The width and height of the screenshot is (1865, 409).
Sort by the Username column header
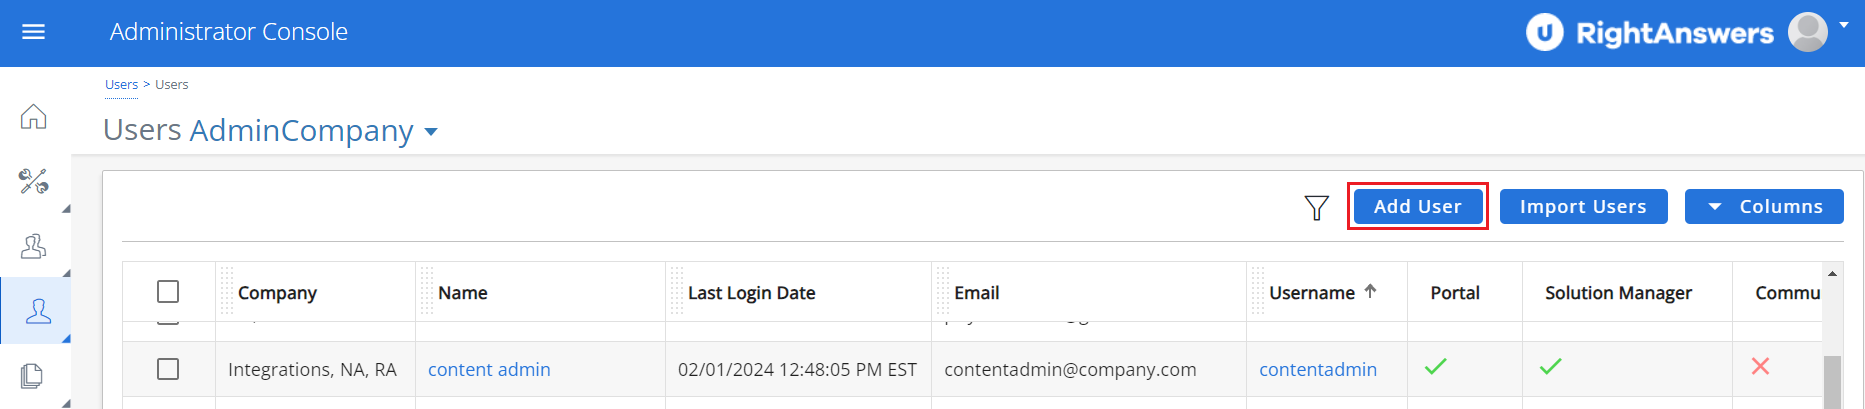click(1312, 293)
